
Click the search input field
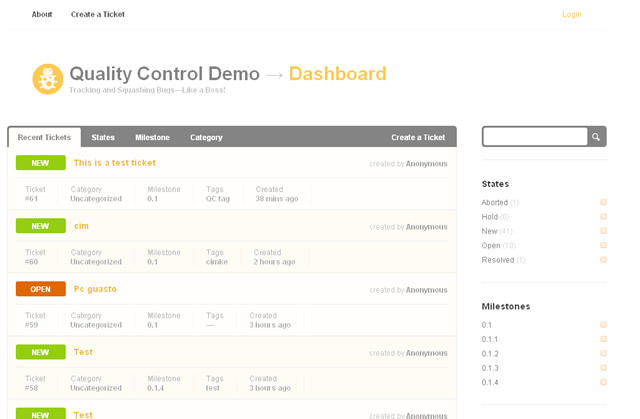click(535, 137)
